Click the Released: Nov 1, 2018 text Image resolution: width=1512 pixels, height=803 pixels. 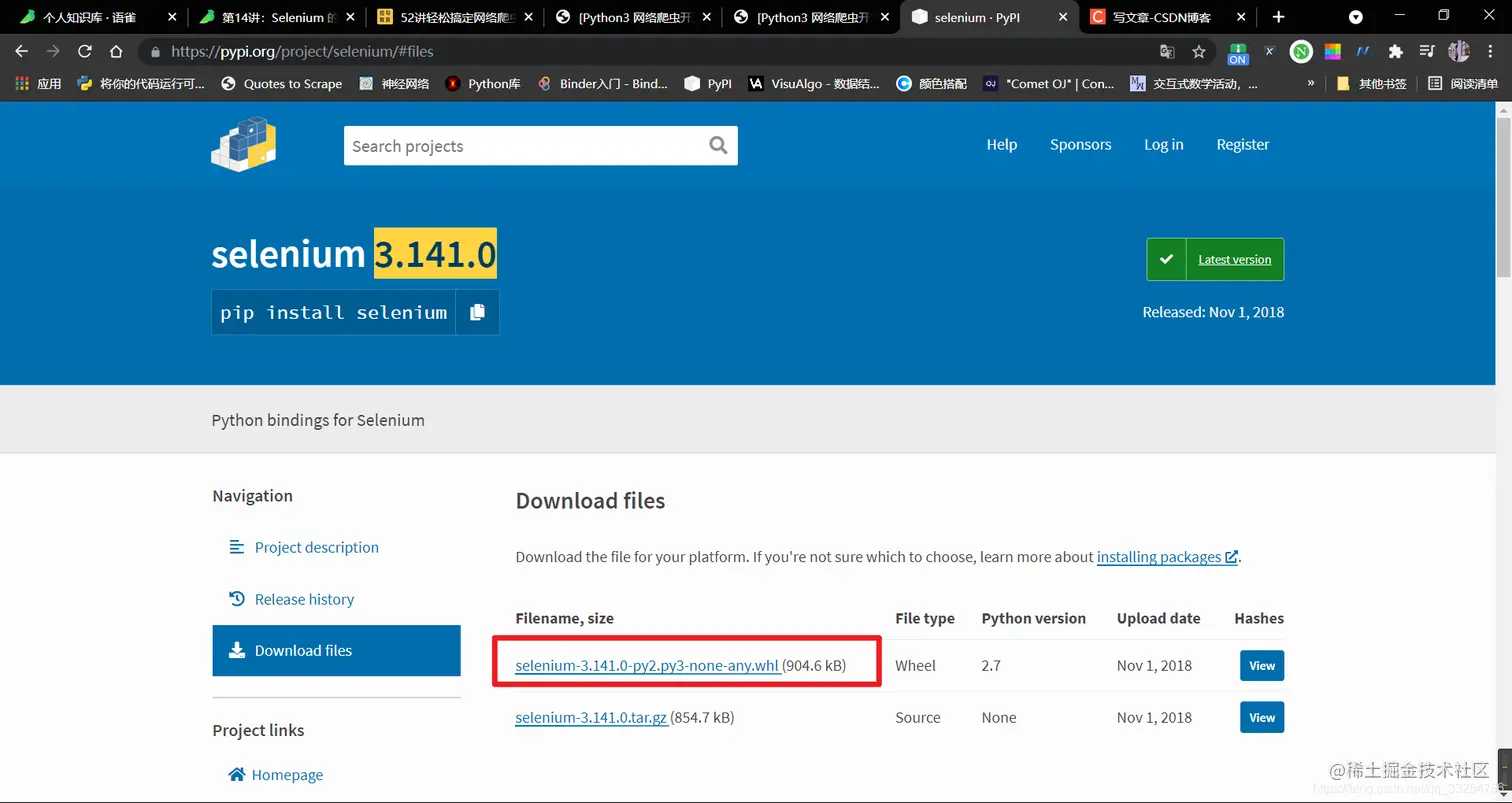[1213, 312]
